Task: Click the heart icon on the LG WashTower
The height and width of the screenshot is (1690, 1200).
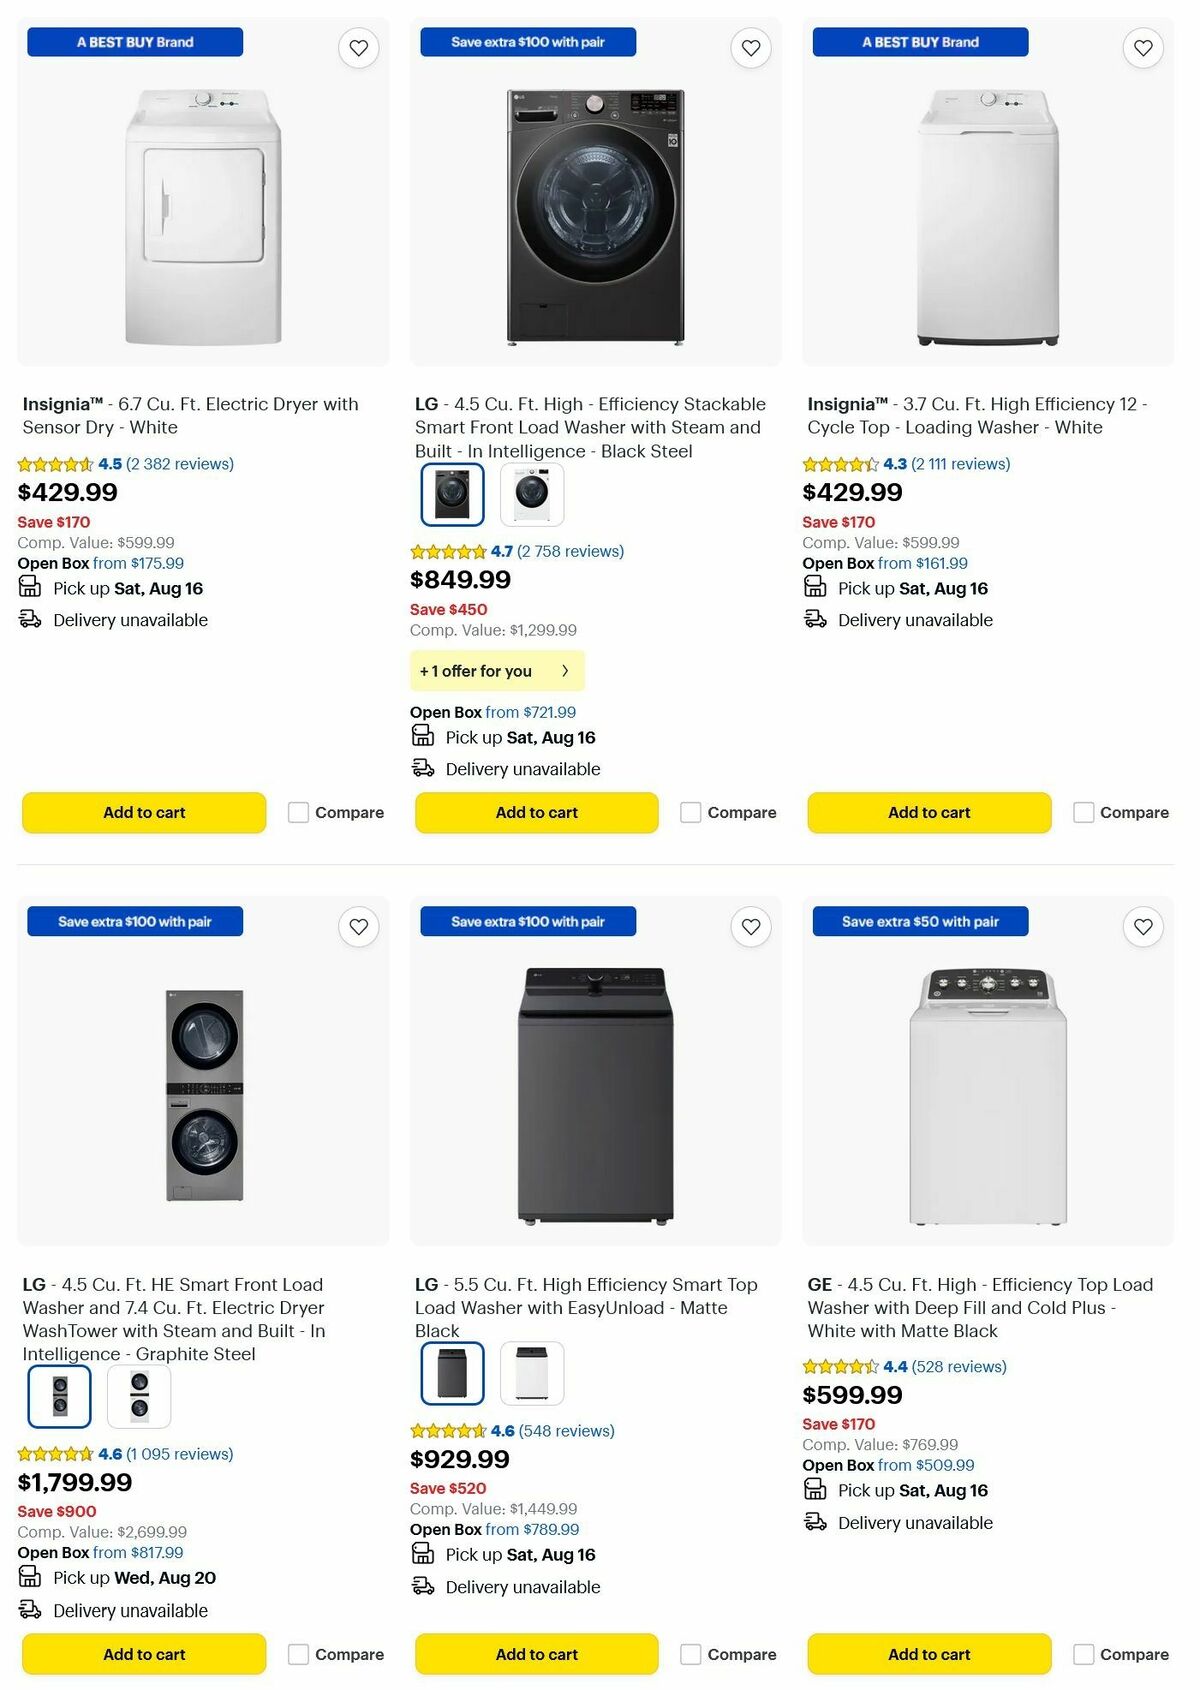Action: [357, 927]
